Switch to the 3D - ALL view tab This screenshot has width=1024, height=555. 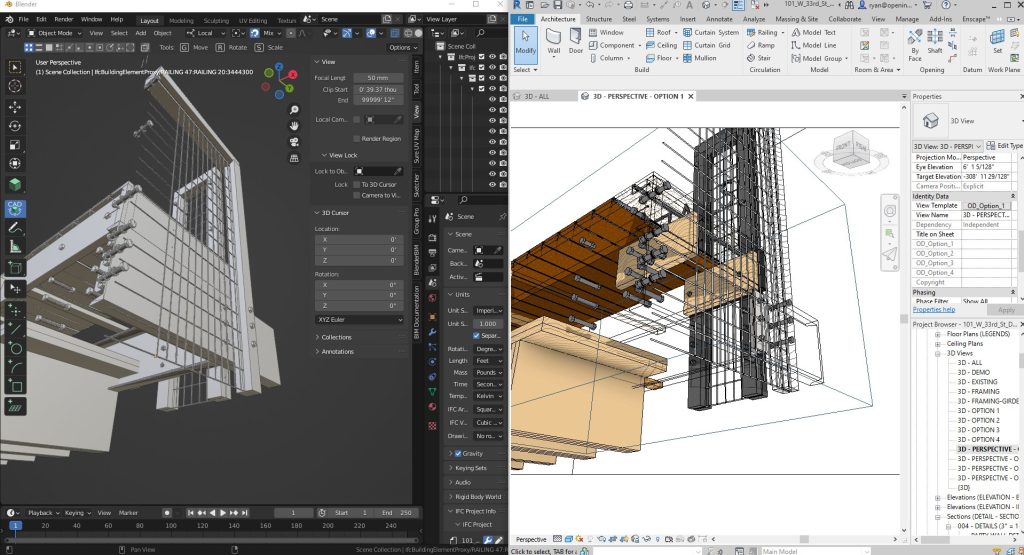(536, 96)
